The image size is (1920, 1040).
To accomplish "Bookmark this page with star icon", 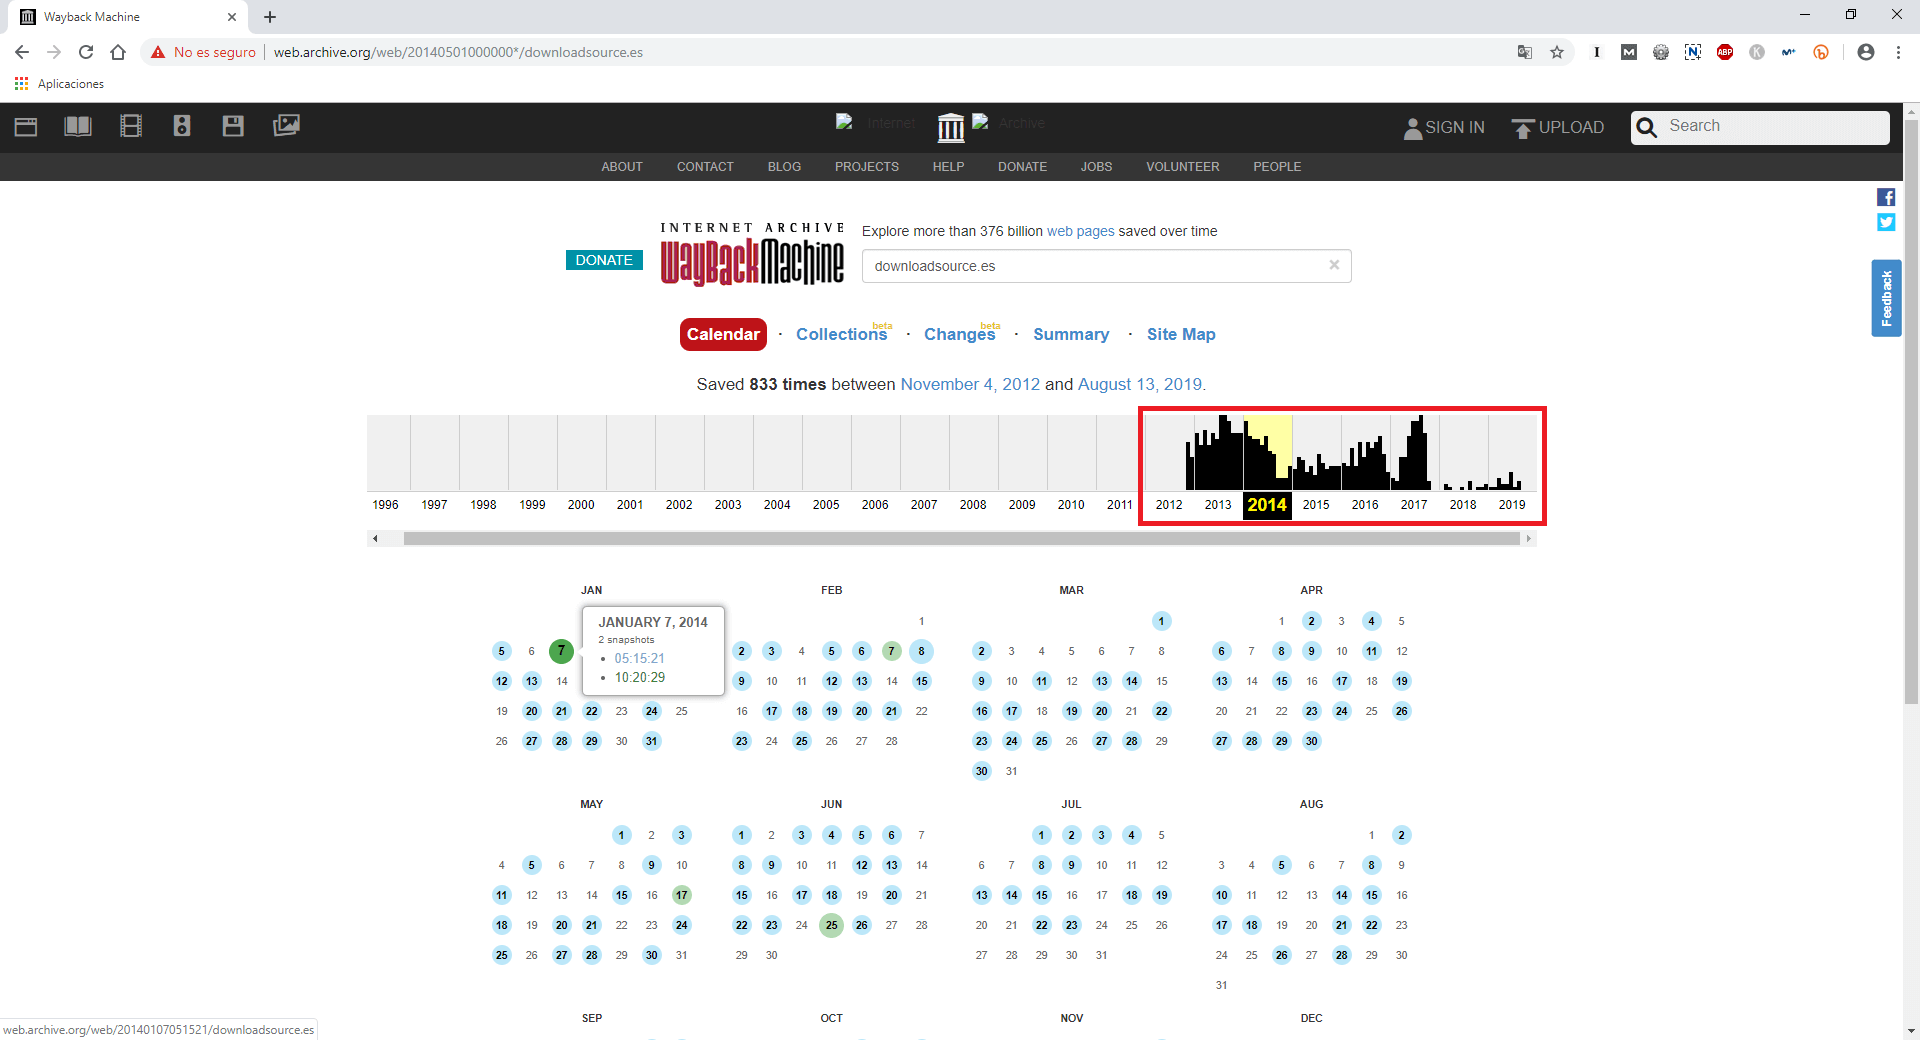I will 1557,52.
